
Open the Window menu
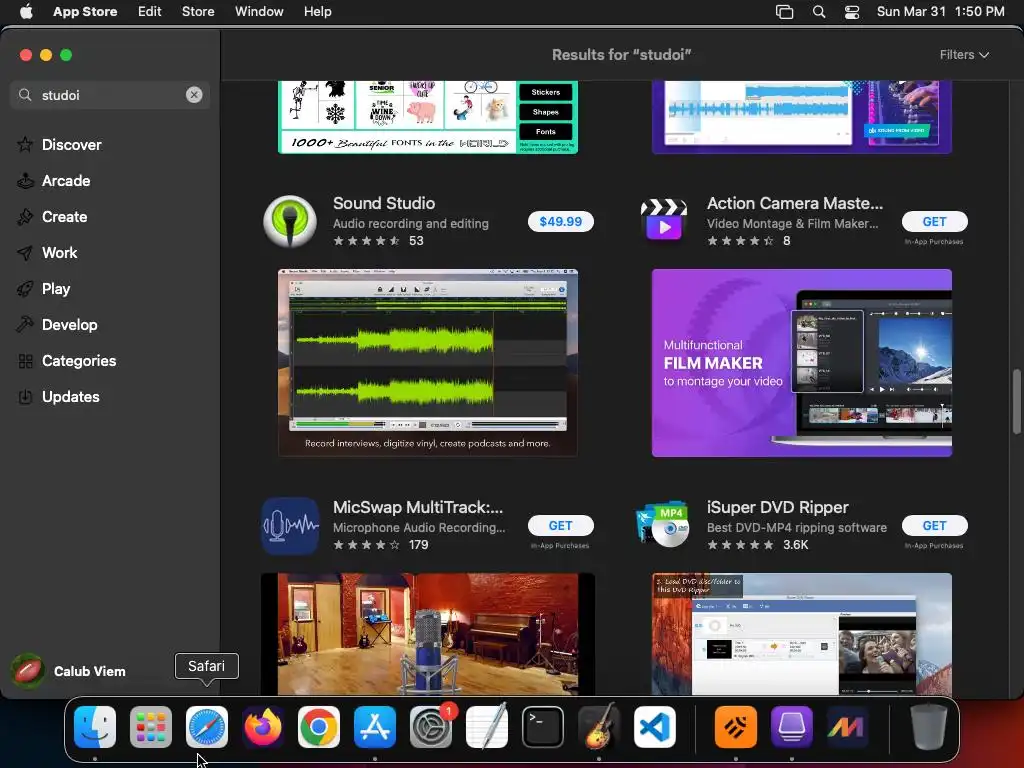259,11
